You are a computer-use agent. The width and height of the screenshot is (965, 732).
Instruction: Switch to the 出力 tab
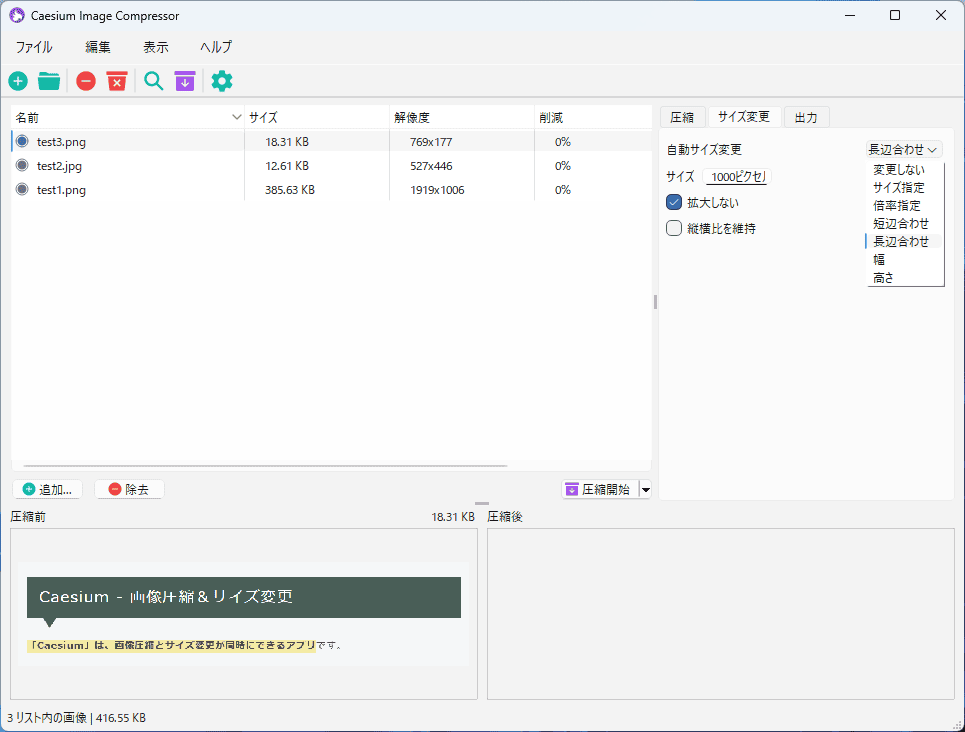click(805, 117)
